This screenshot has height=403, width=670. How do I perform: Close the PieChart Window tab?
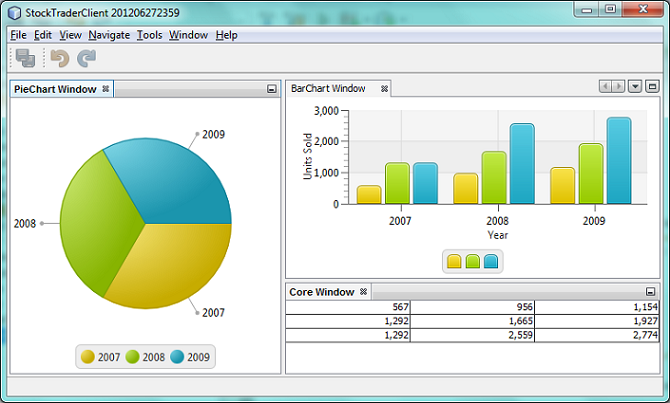pyautogui.click(x=106, y=89)
